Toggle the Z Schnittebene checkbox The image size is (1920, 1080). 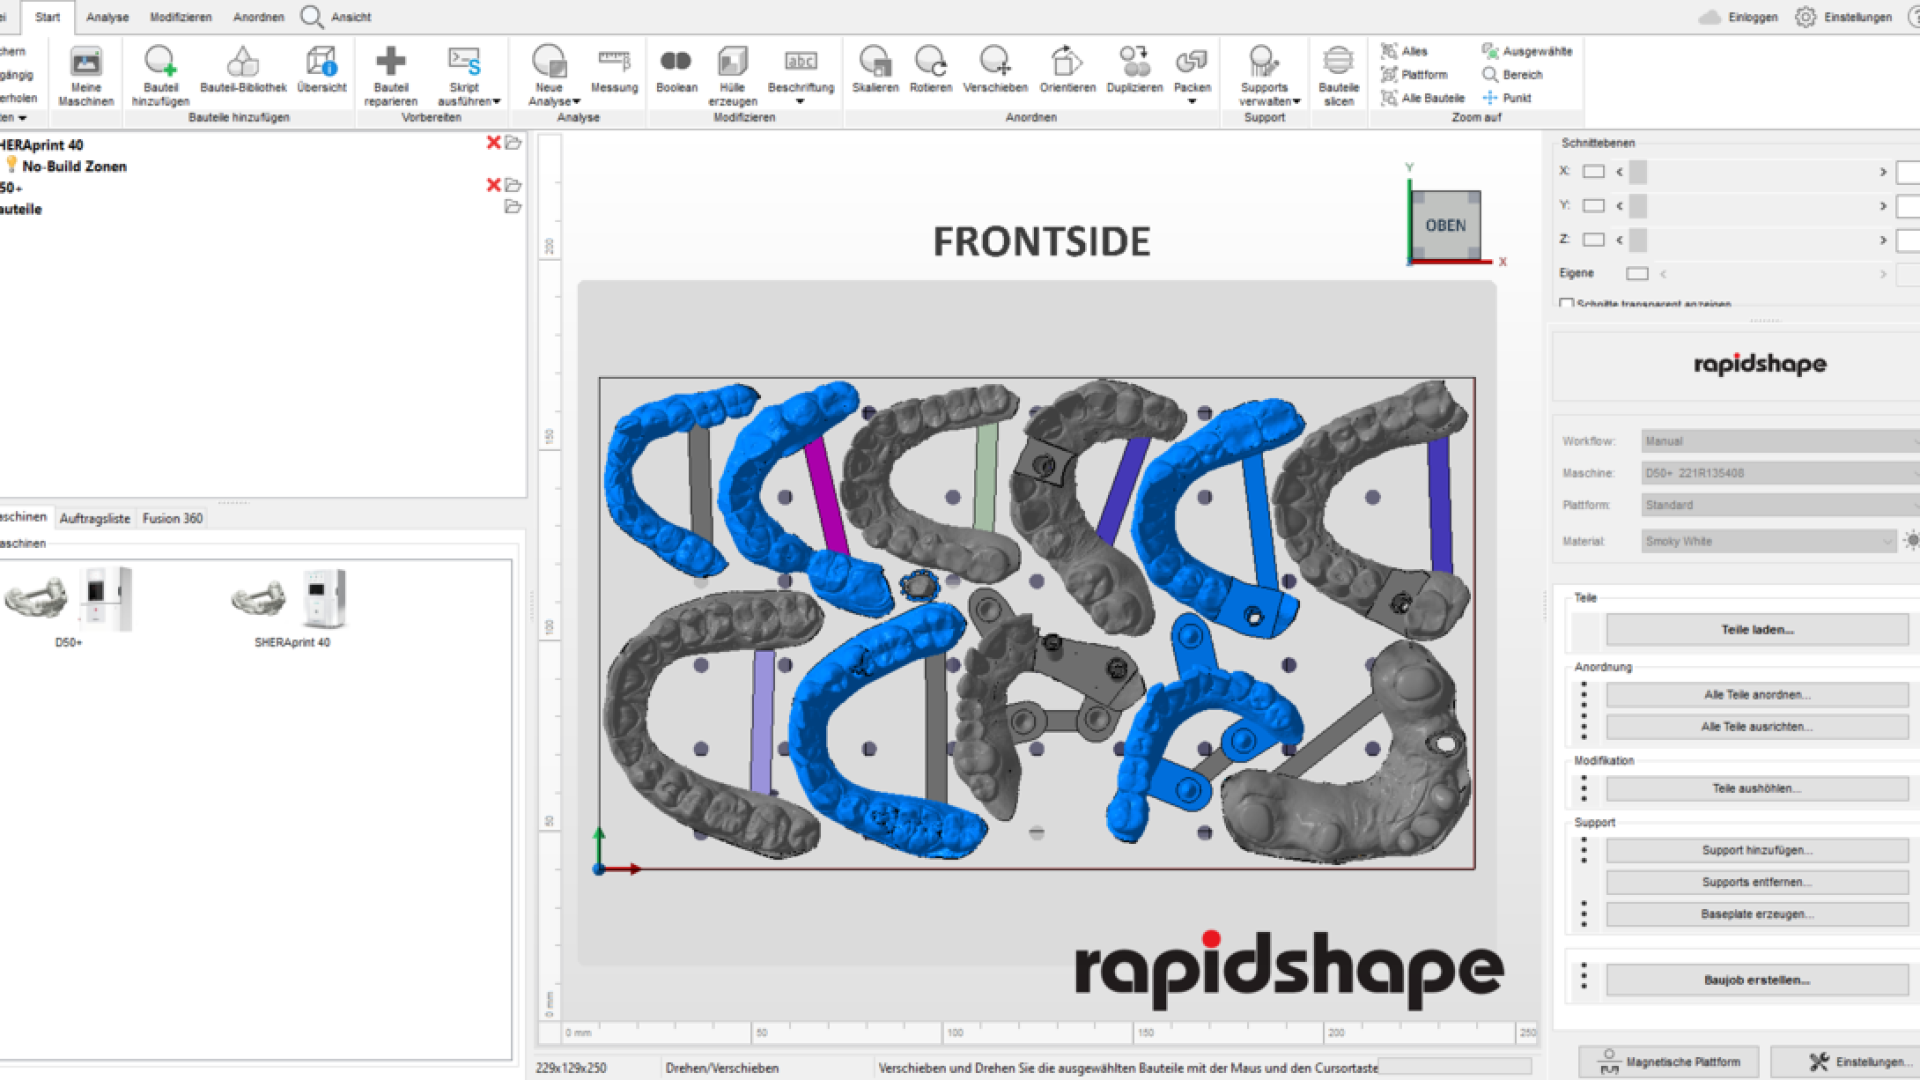pyautogui.click(x=1594, y=240)
